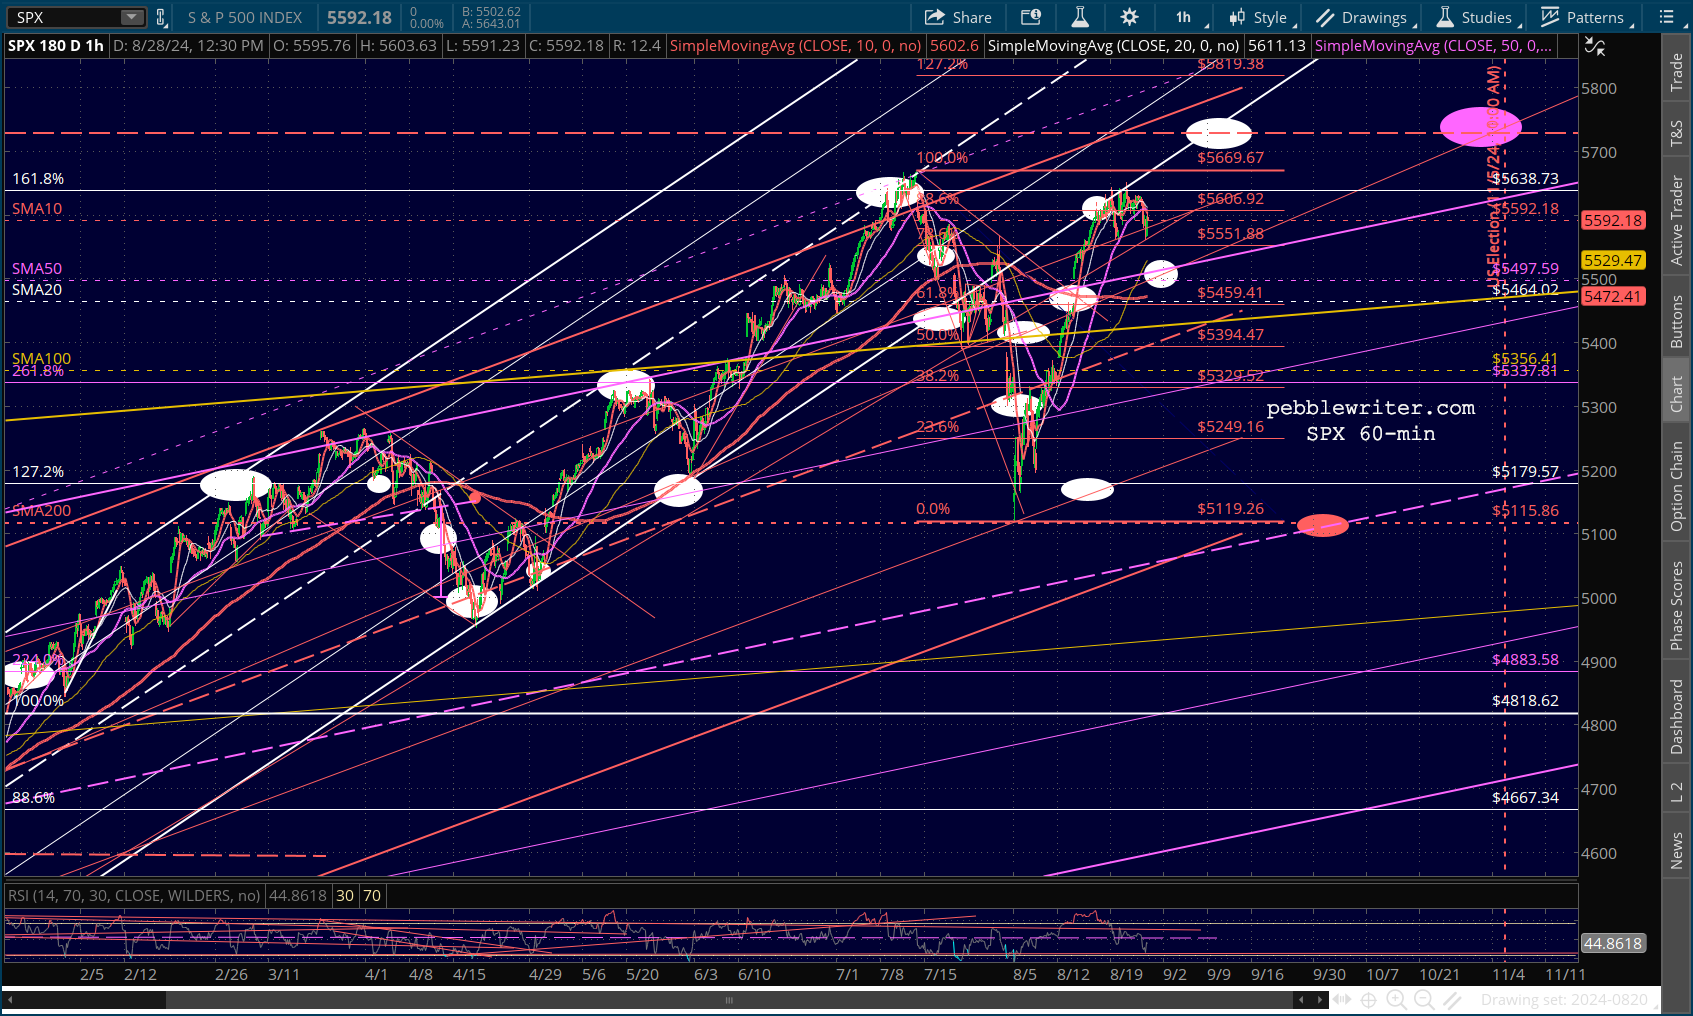The image size is (1693, 1016).
Task: Click the S & P 500 INDEX name
Action: 245,17
